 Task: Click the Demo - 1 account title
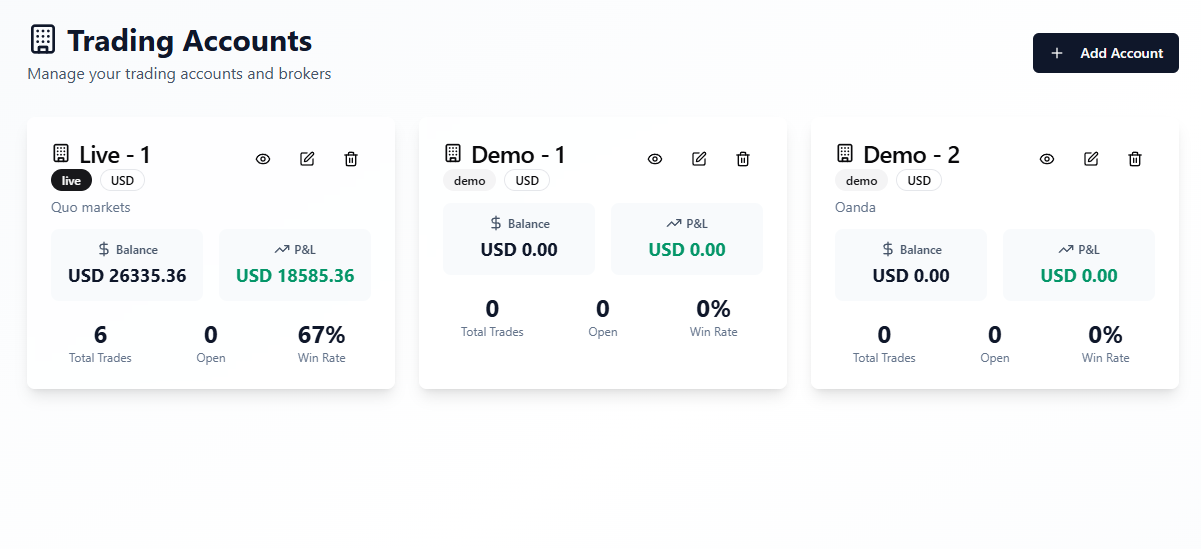(518, 155)
